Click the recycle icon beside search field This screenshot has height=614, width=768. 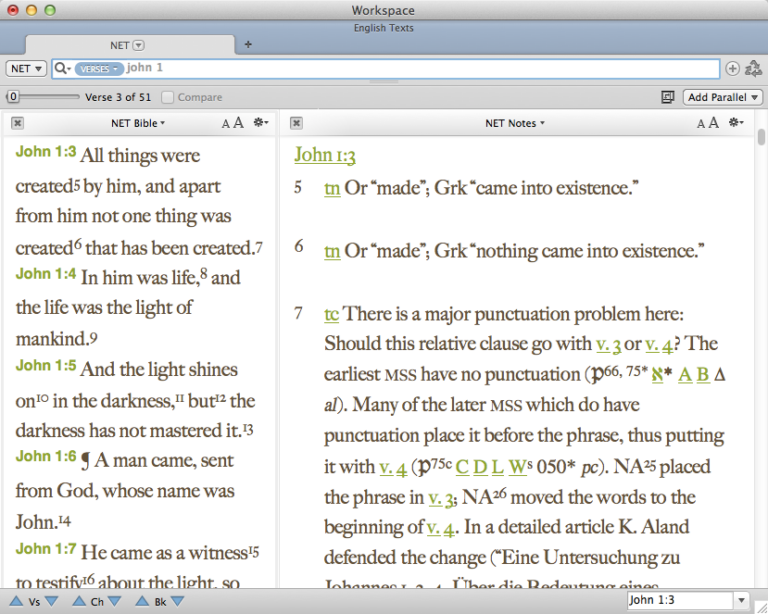point(753,69)
